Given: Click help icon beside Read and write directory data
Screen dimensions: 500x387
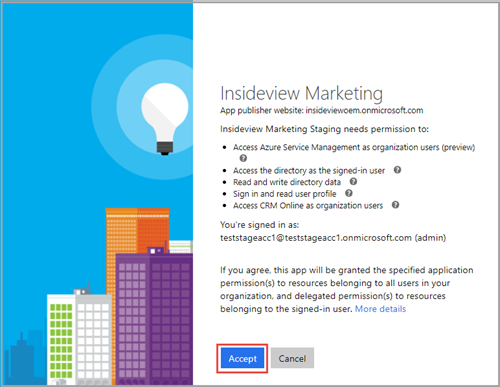Looking at the screenshot, I should [353, 182].
